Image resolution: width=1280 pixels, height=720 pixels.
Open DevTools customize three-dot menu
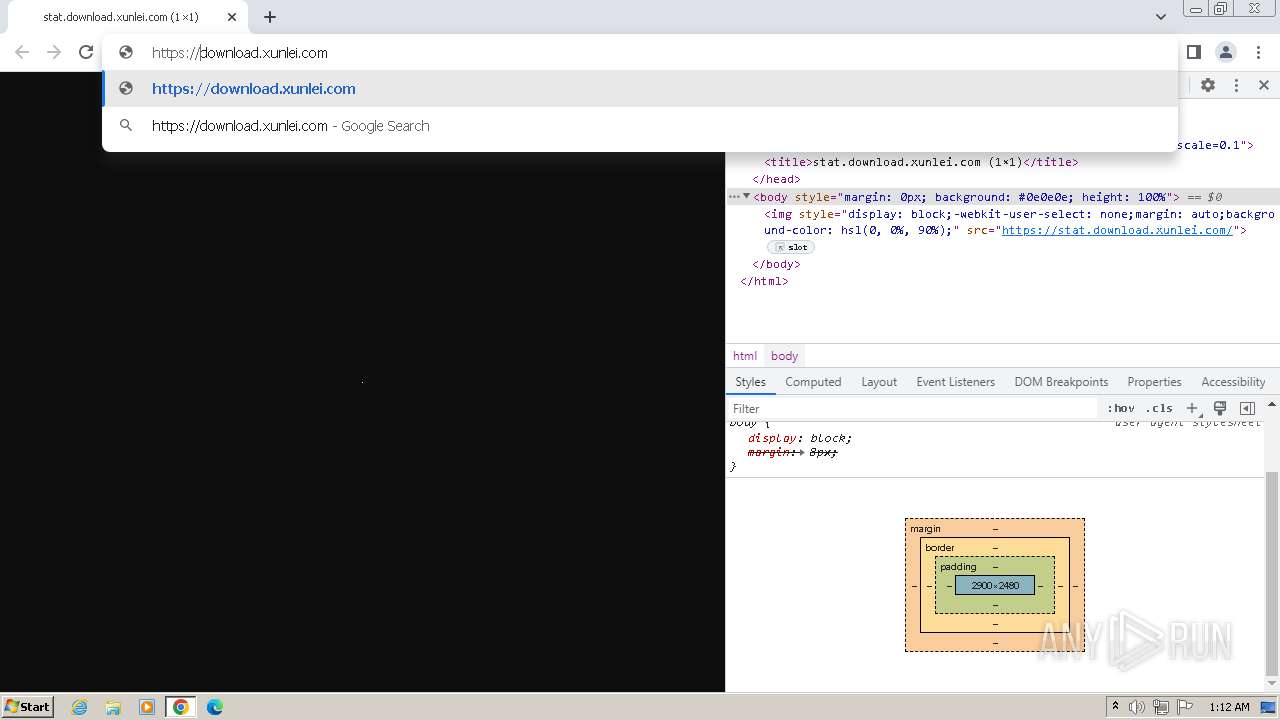[1236, 86]
